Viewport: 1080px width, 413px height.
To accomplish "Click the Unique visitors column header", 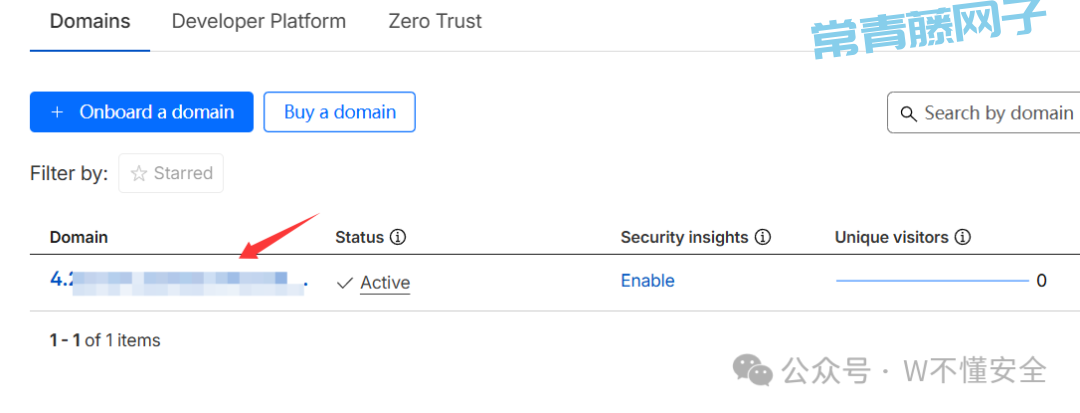I will [x=891, y=238].
